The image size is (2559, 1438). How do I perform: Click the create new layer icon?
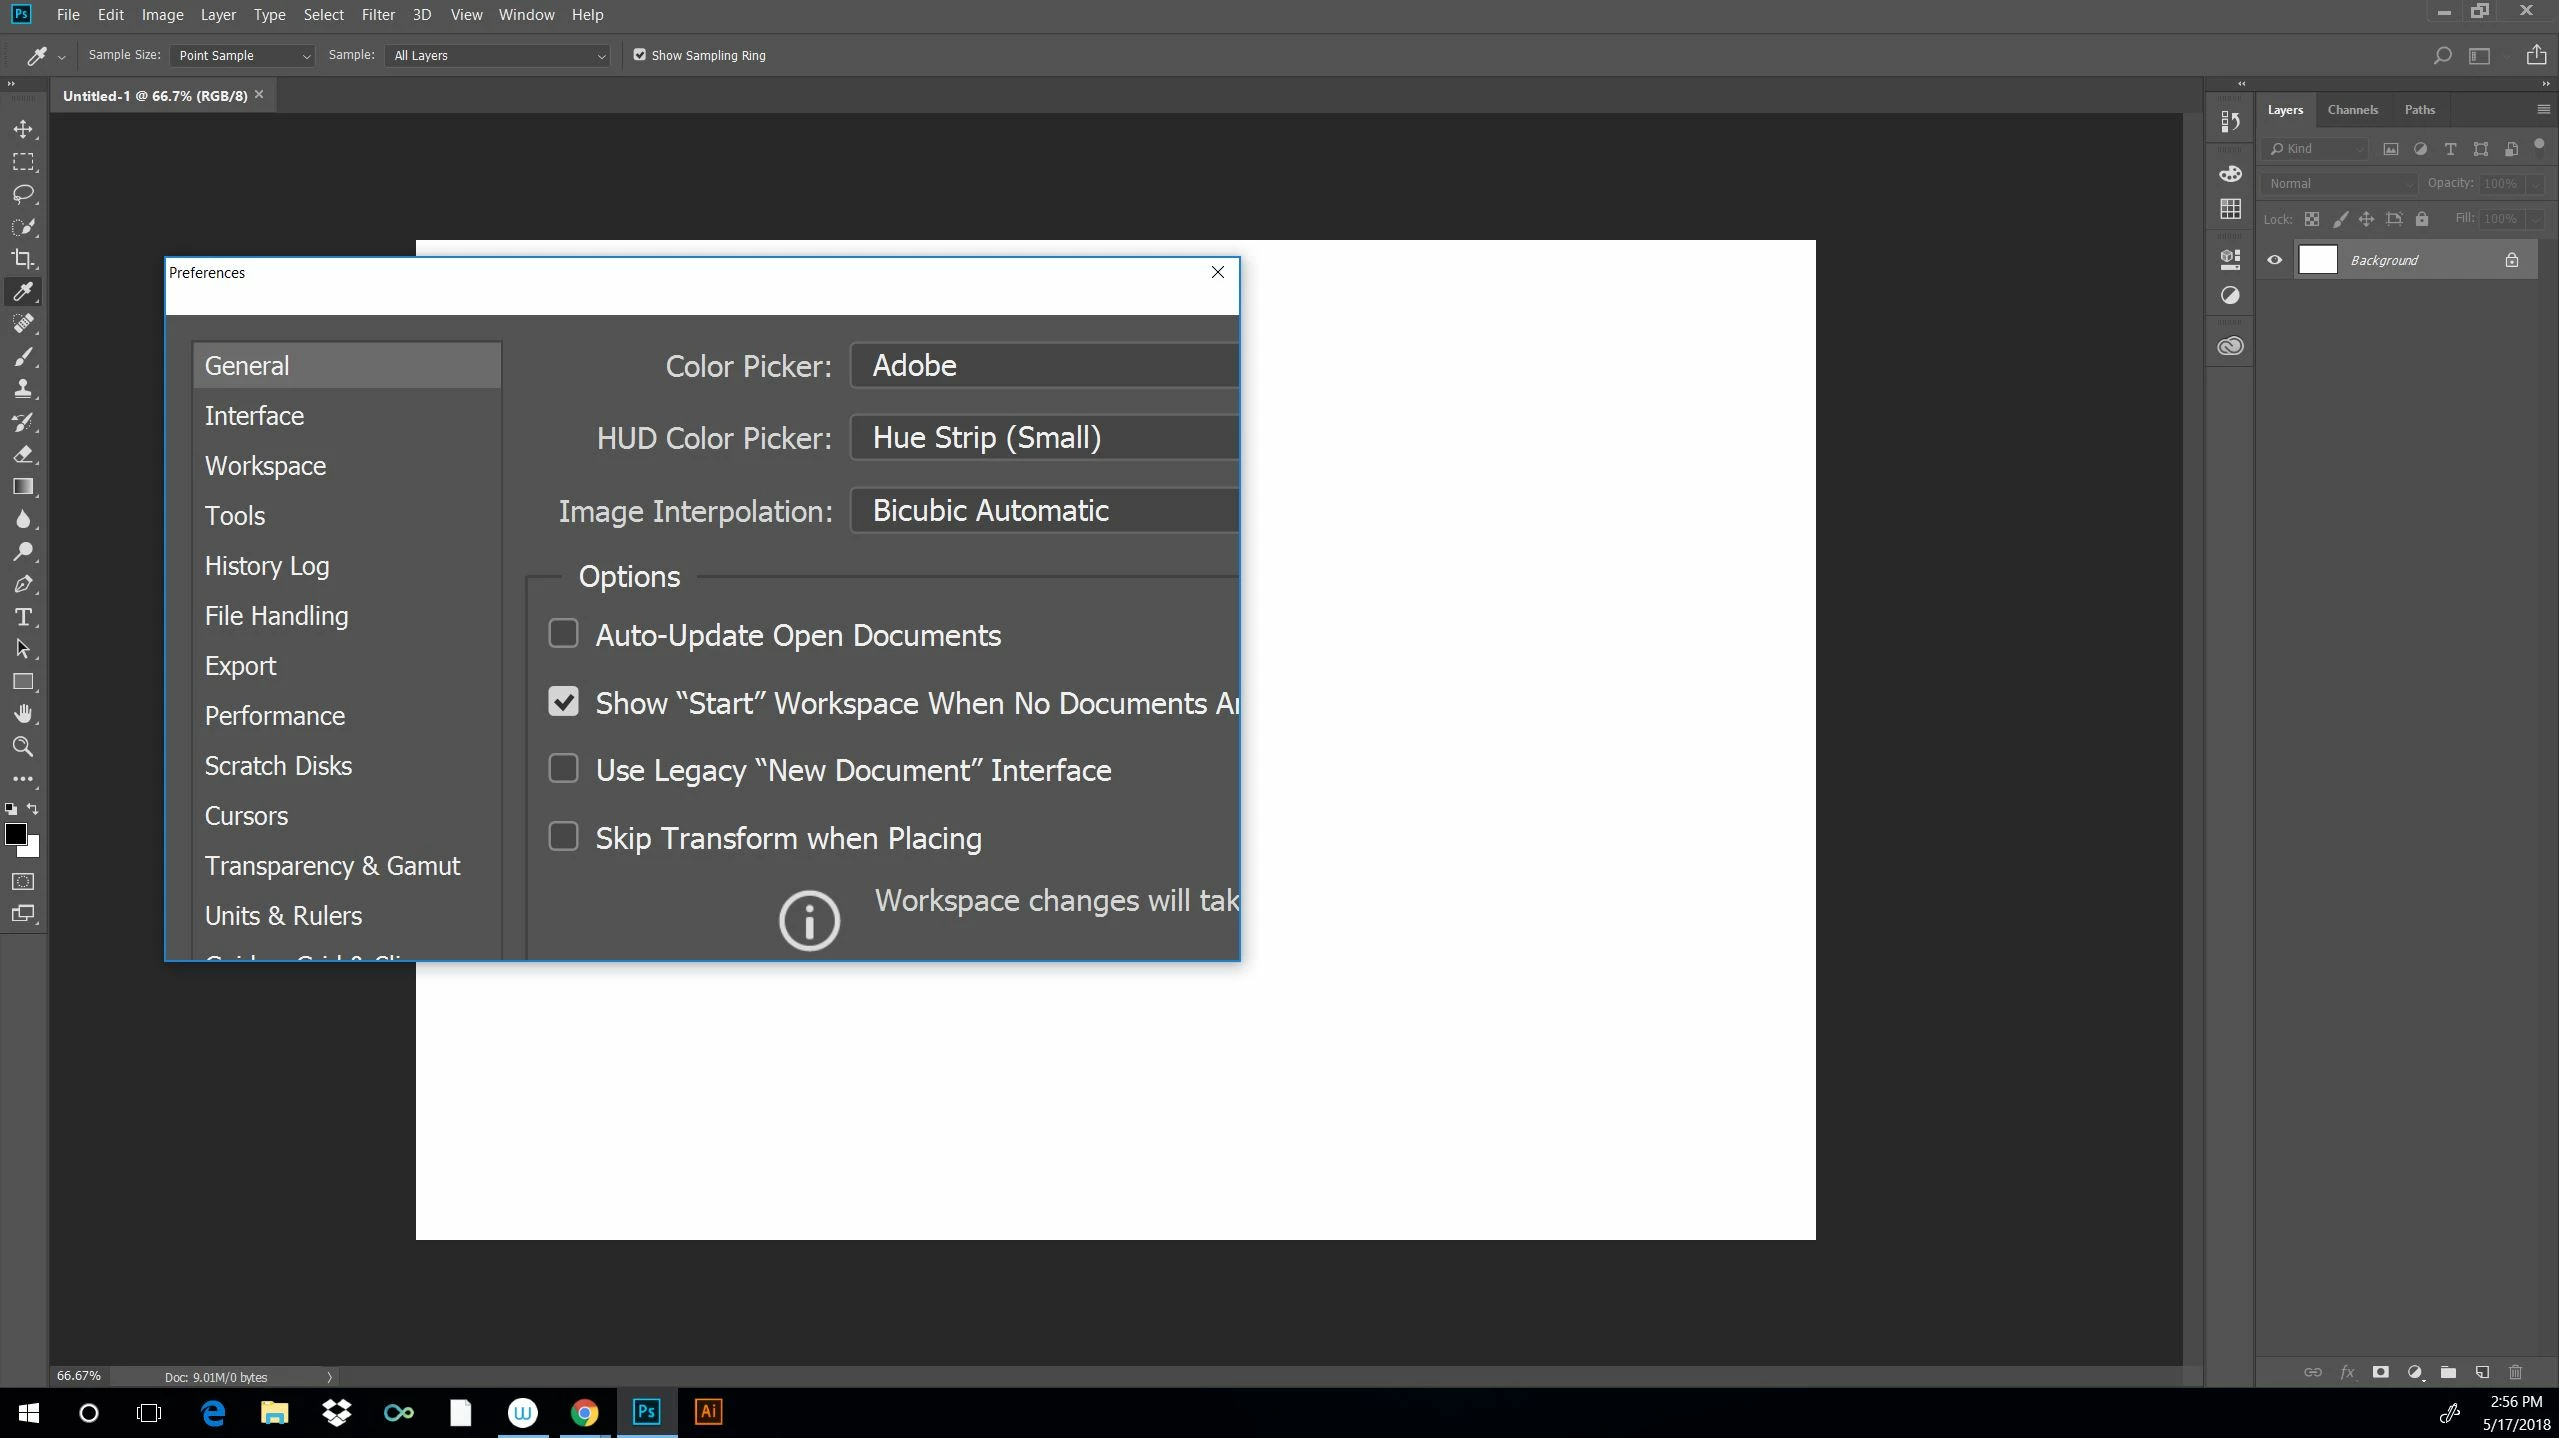(2482, 1372)
